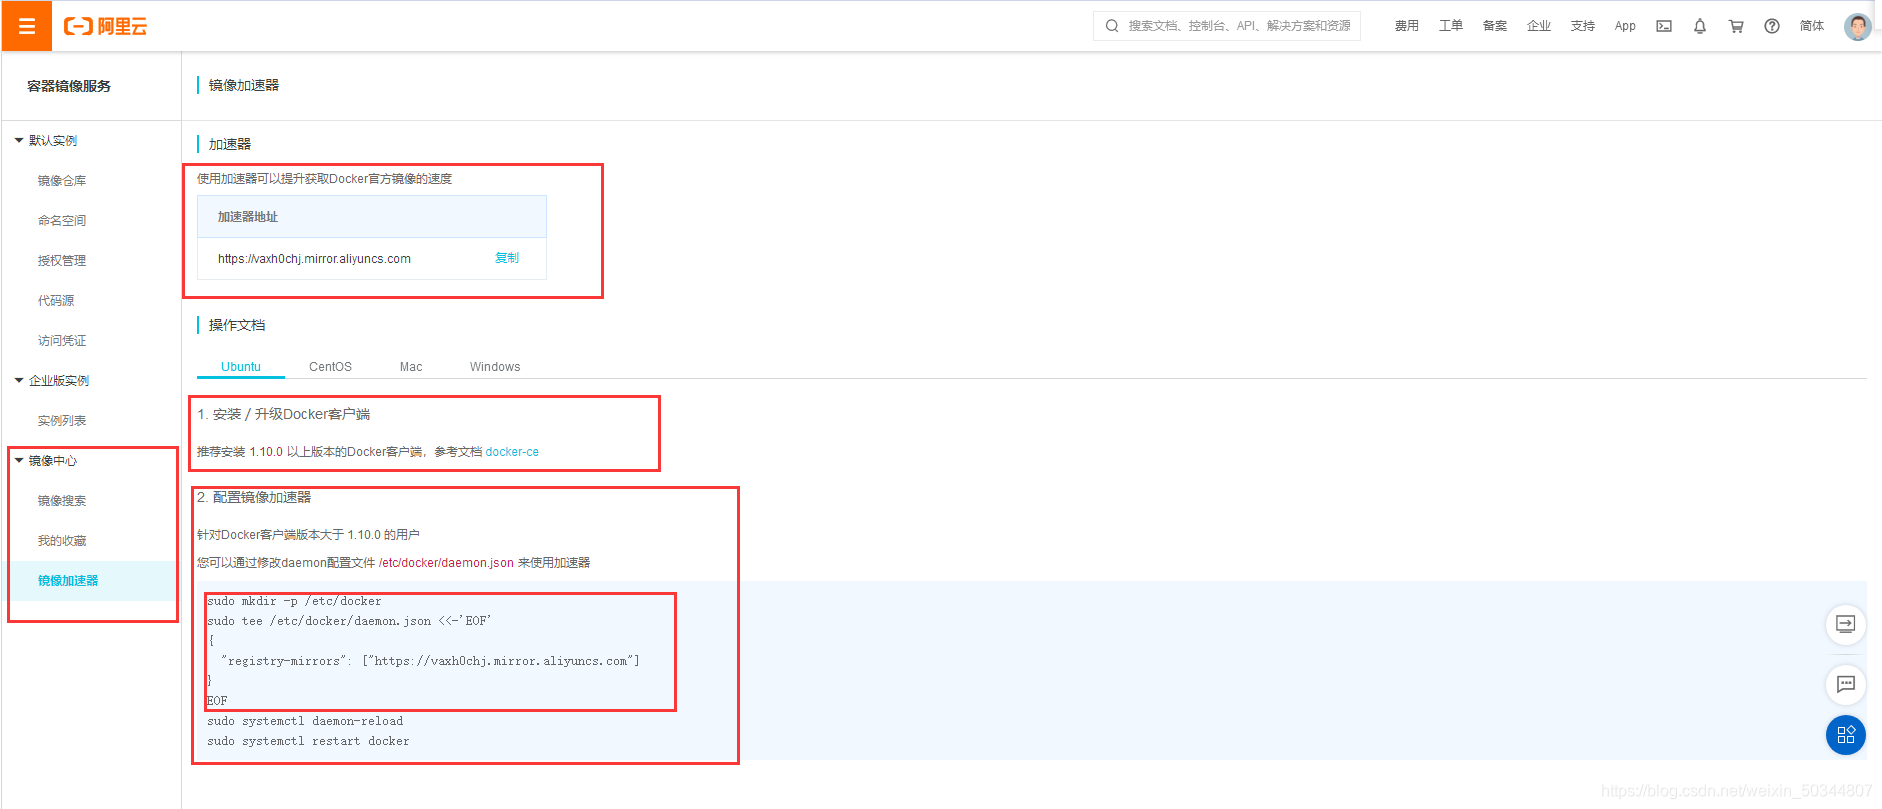Go to 授权管理
This screenshot has width=1882, height=809.
click(62, 261)
